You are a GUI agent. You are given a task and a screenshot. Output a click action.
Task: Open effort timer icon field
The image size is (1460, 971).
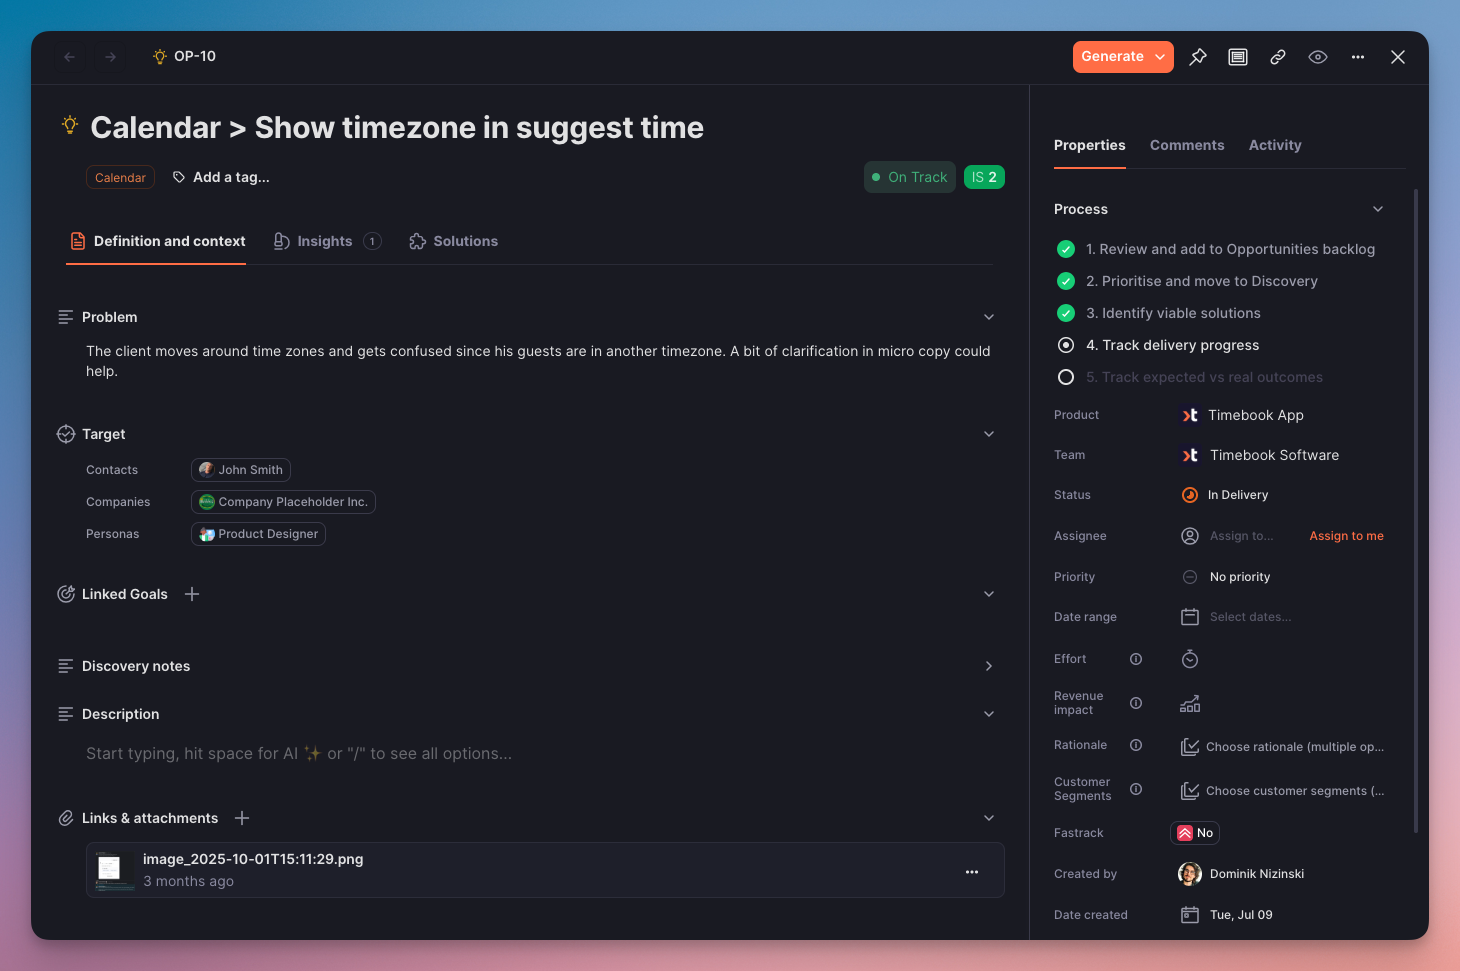click(1189, 659)
